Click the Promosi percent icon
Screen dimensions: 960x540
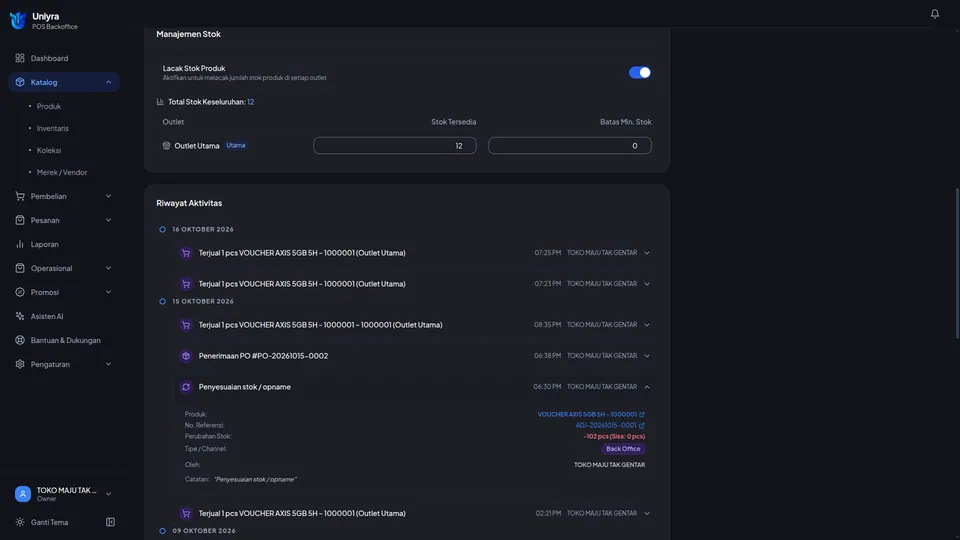[x=20, y=292]
